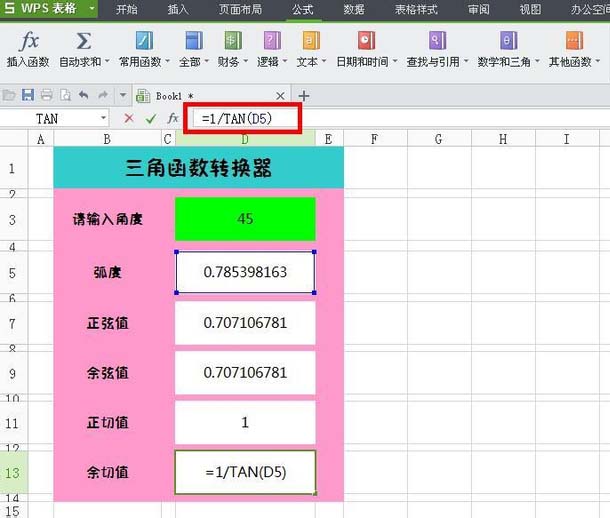Expand the Common Functions (常用函数) dropdown arrow
The height and width of the screenshot is (518, 610).
pyautogui.click(x=168, y=61)
